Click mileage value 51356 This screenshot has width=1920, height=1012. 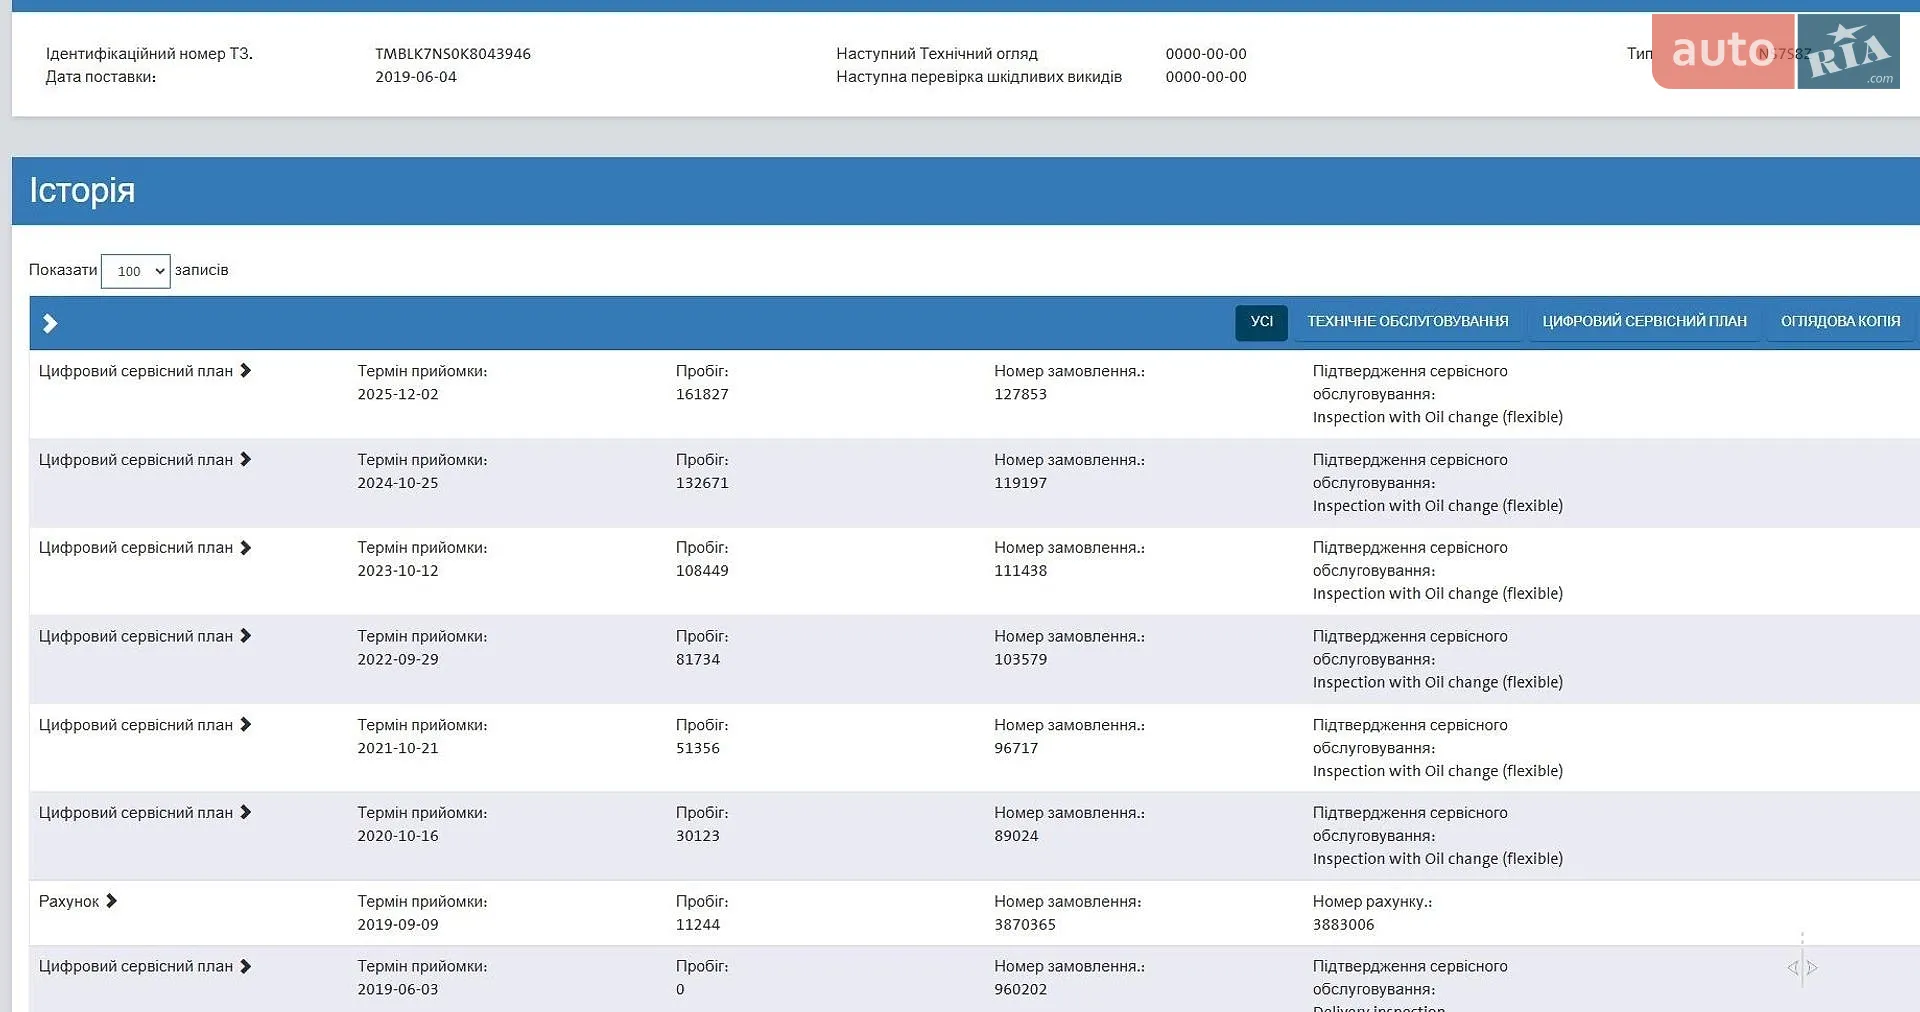[698, 748]
